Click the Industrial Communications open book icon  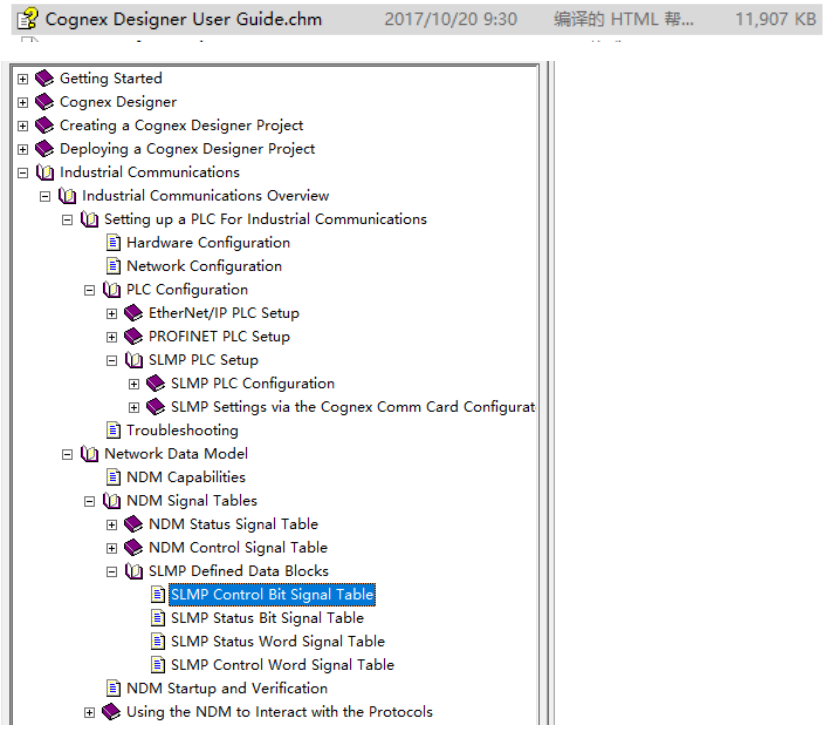[45, 172]
